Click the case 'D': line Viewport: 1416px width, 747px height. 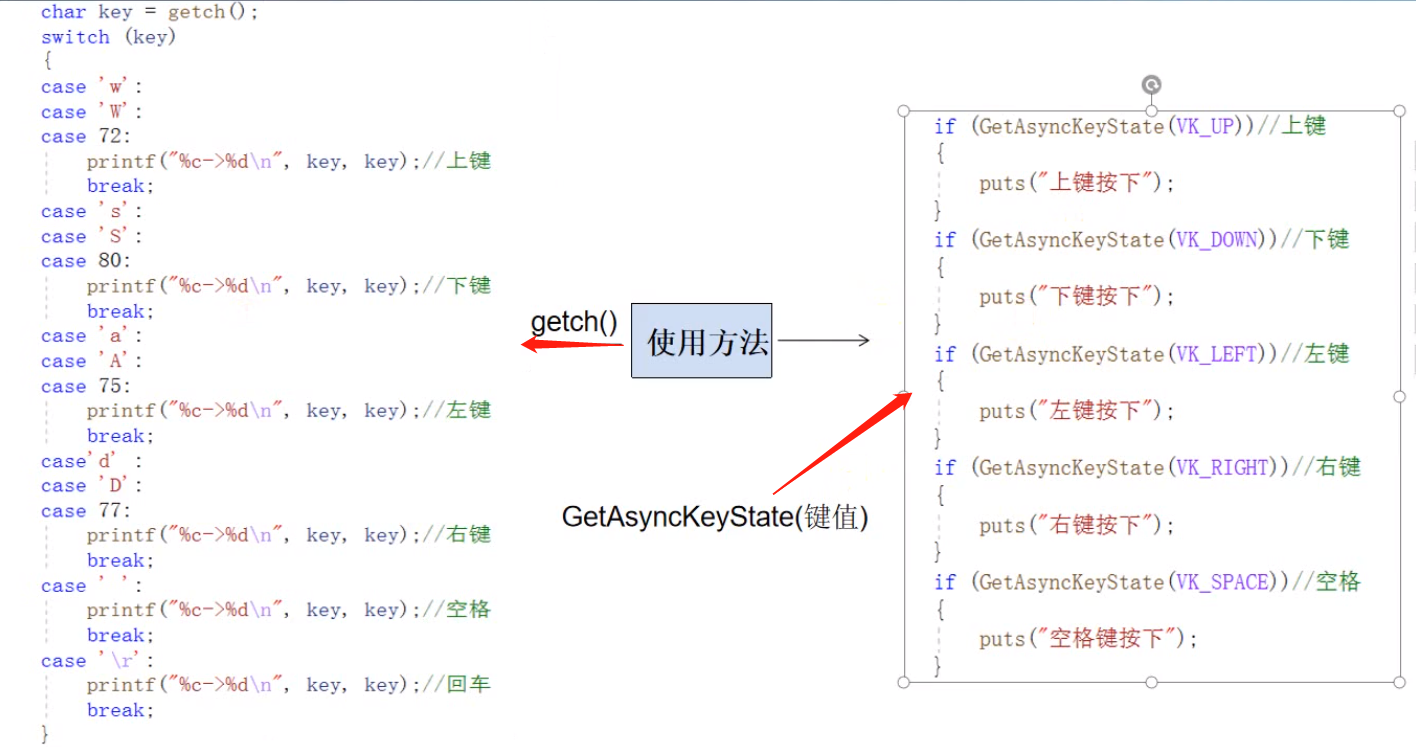[92, 486]
